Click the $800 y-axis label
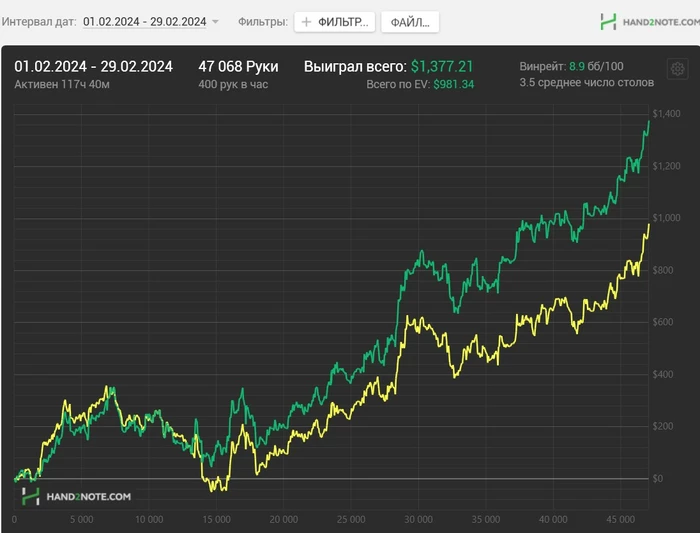Image resolution: width=700 pixels, height=533 pixels. point(662,270)
